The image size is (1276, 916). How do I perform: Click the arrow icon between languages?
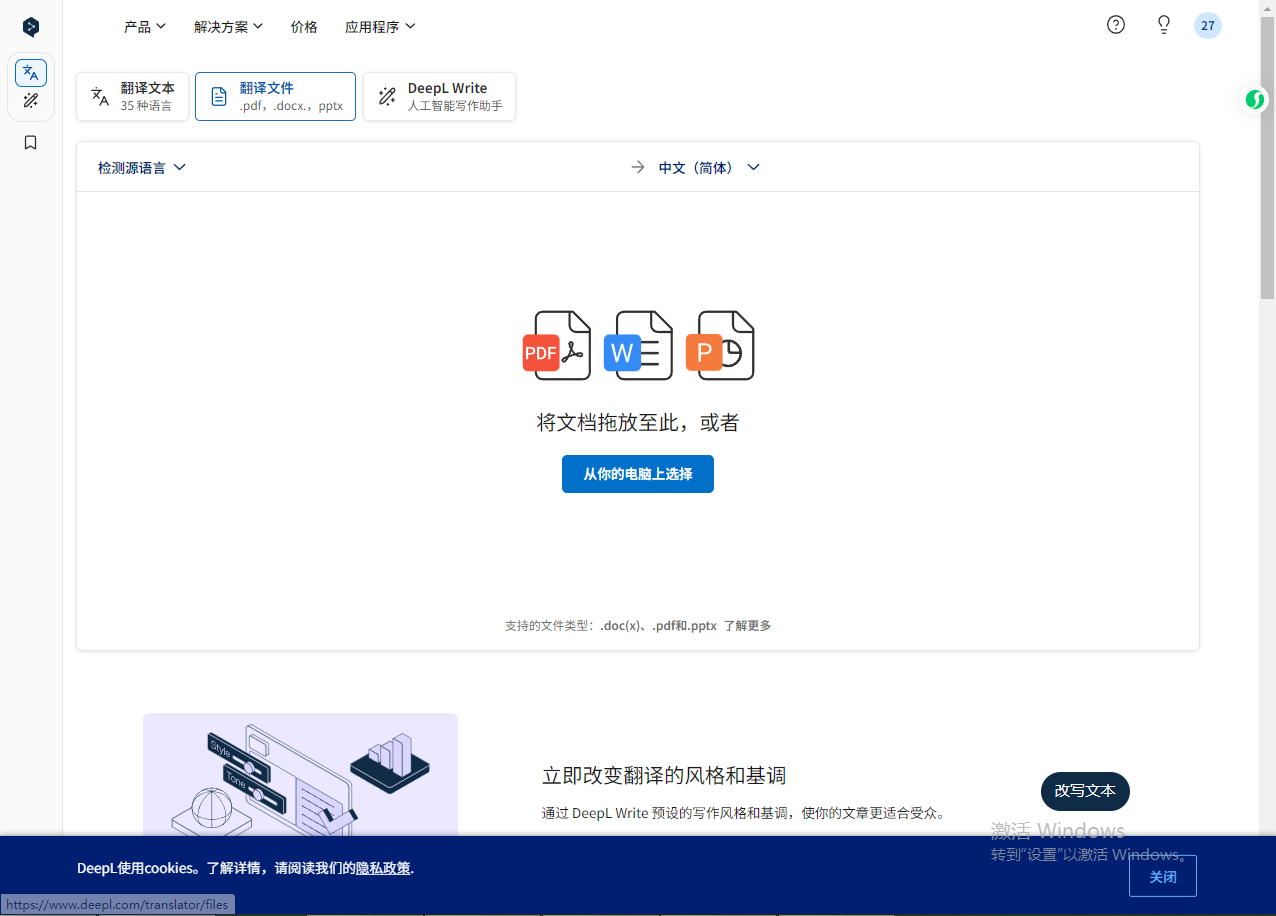pyautogui.click(x=638, y=167)
